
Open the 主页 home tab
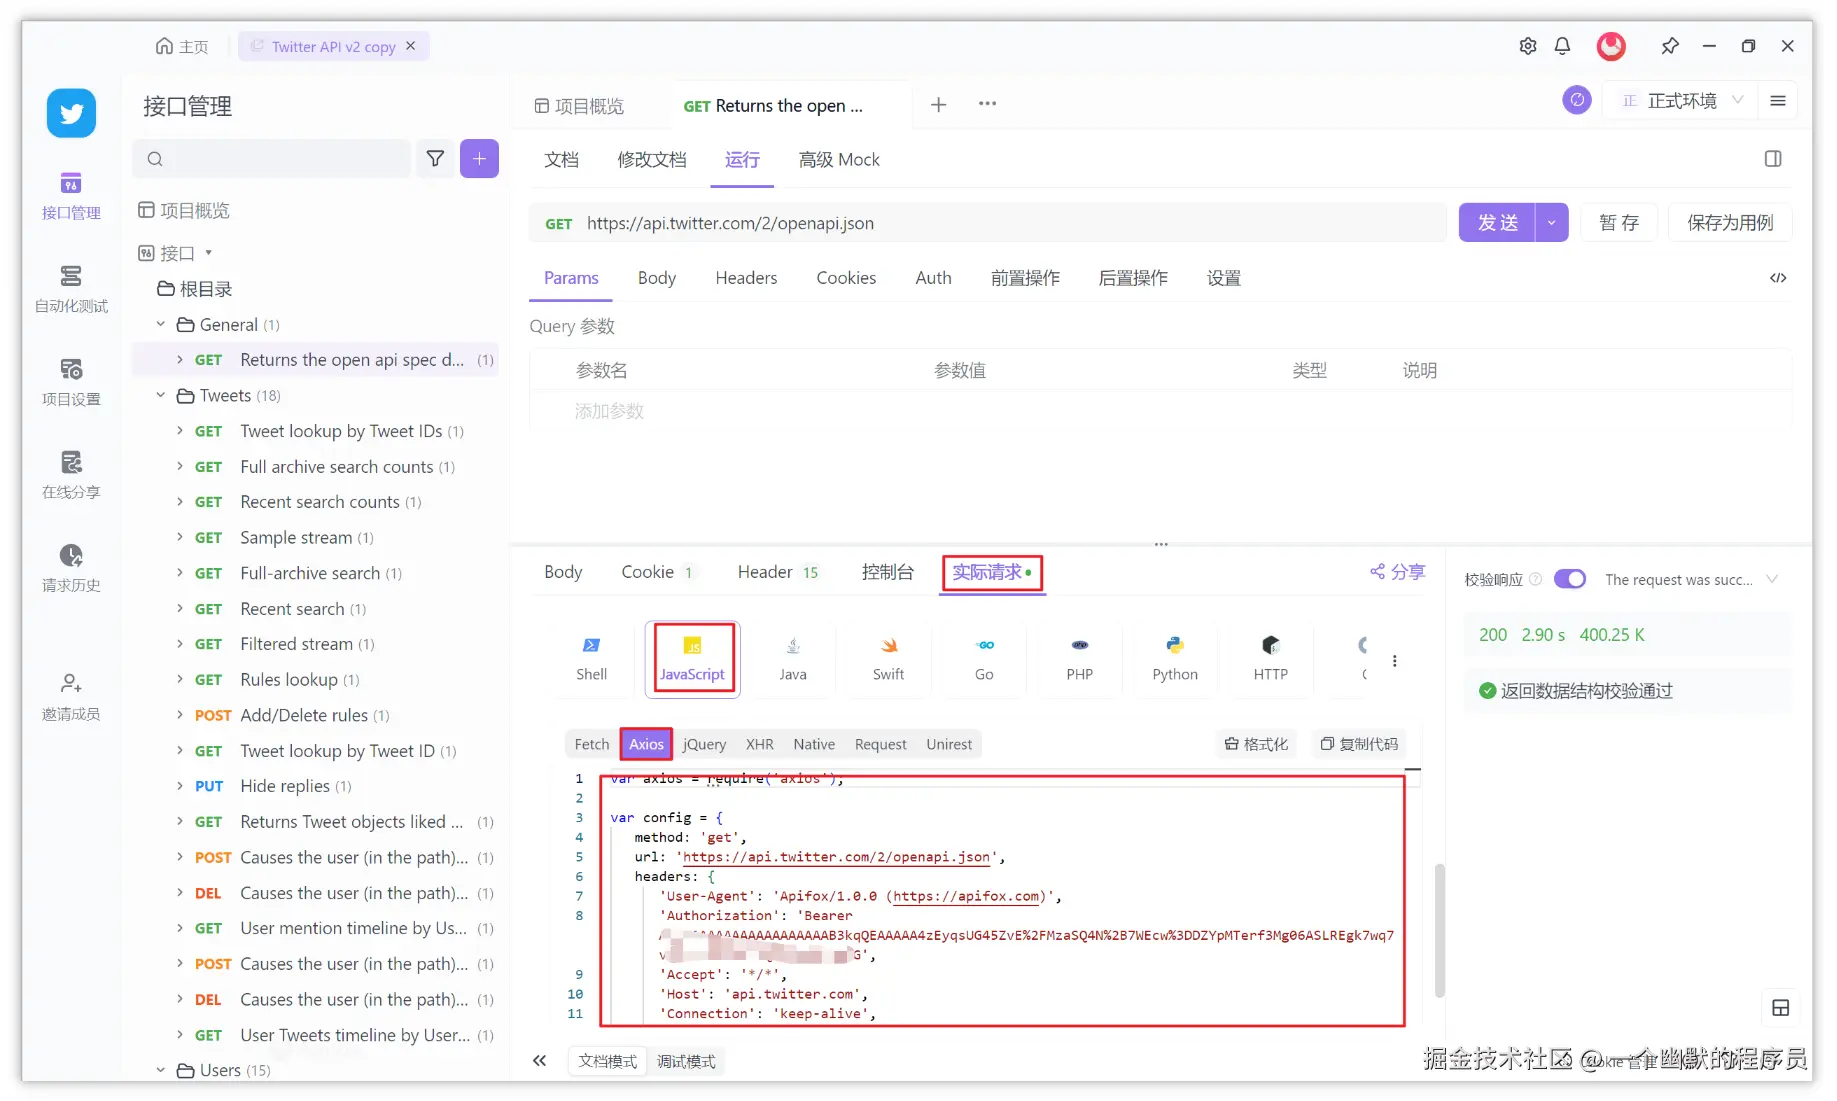(182, 46)
